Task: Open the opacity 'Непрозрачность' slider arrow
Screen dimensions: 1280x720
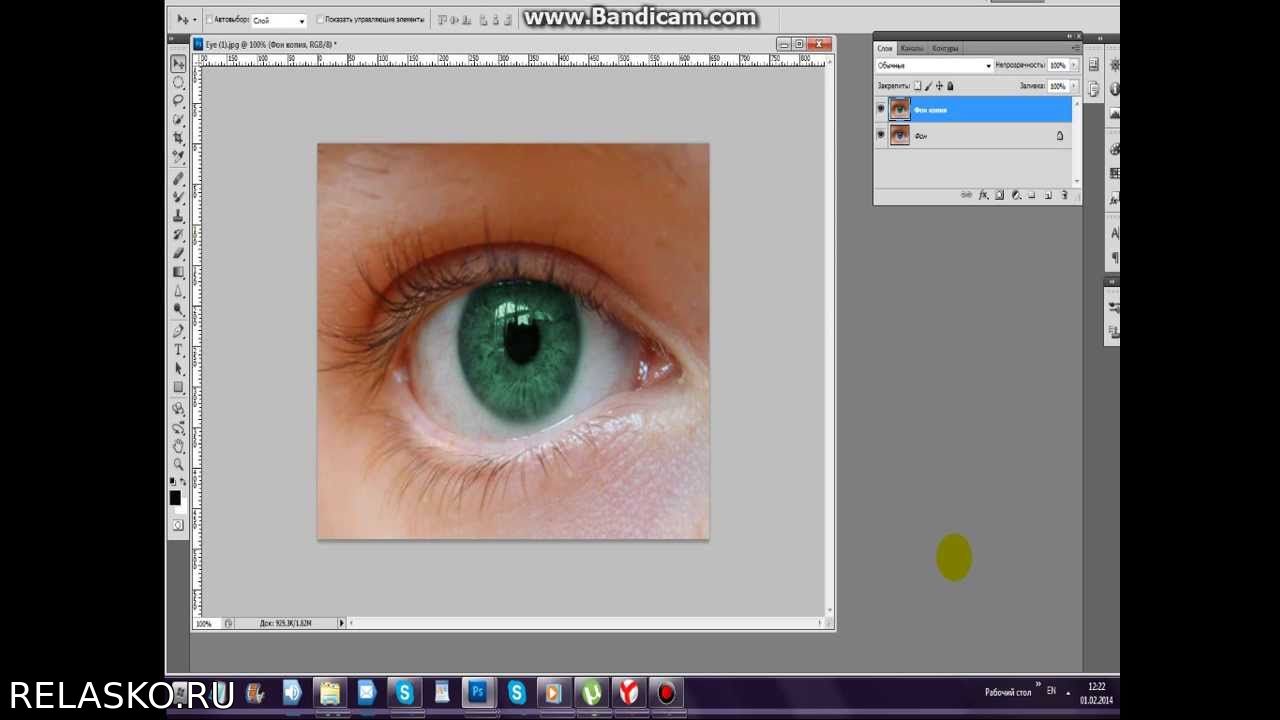Action: (x=1074, y=66)
